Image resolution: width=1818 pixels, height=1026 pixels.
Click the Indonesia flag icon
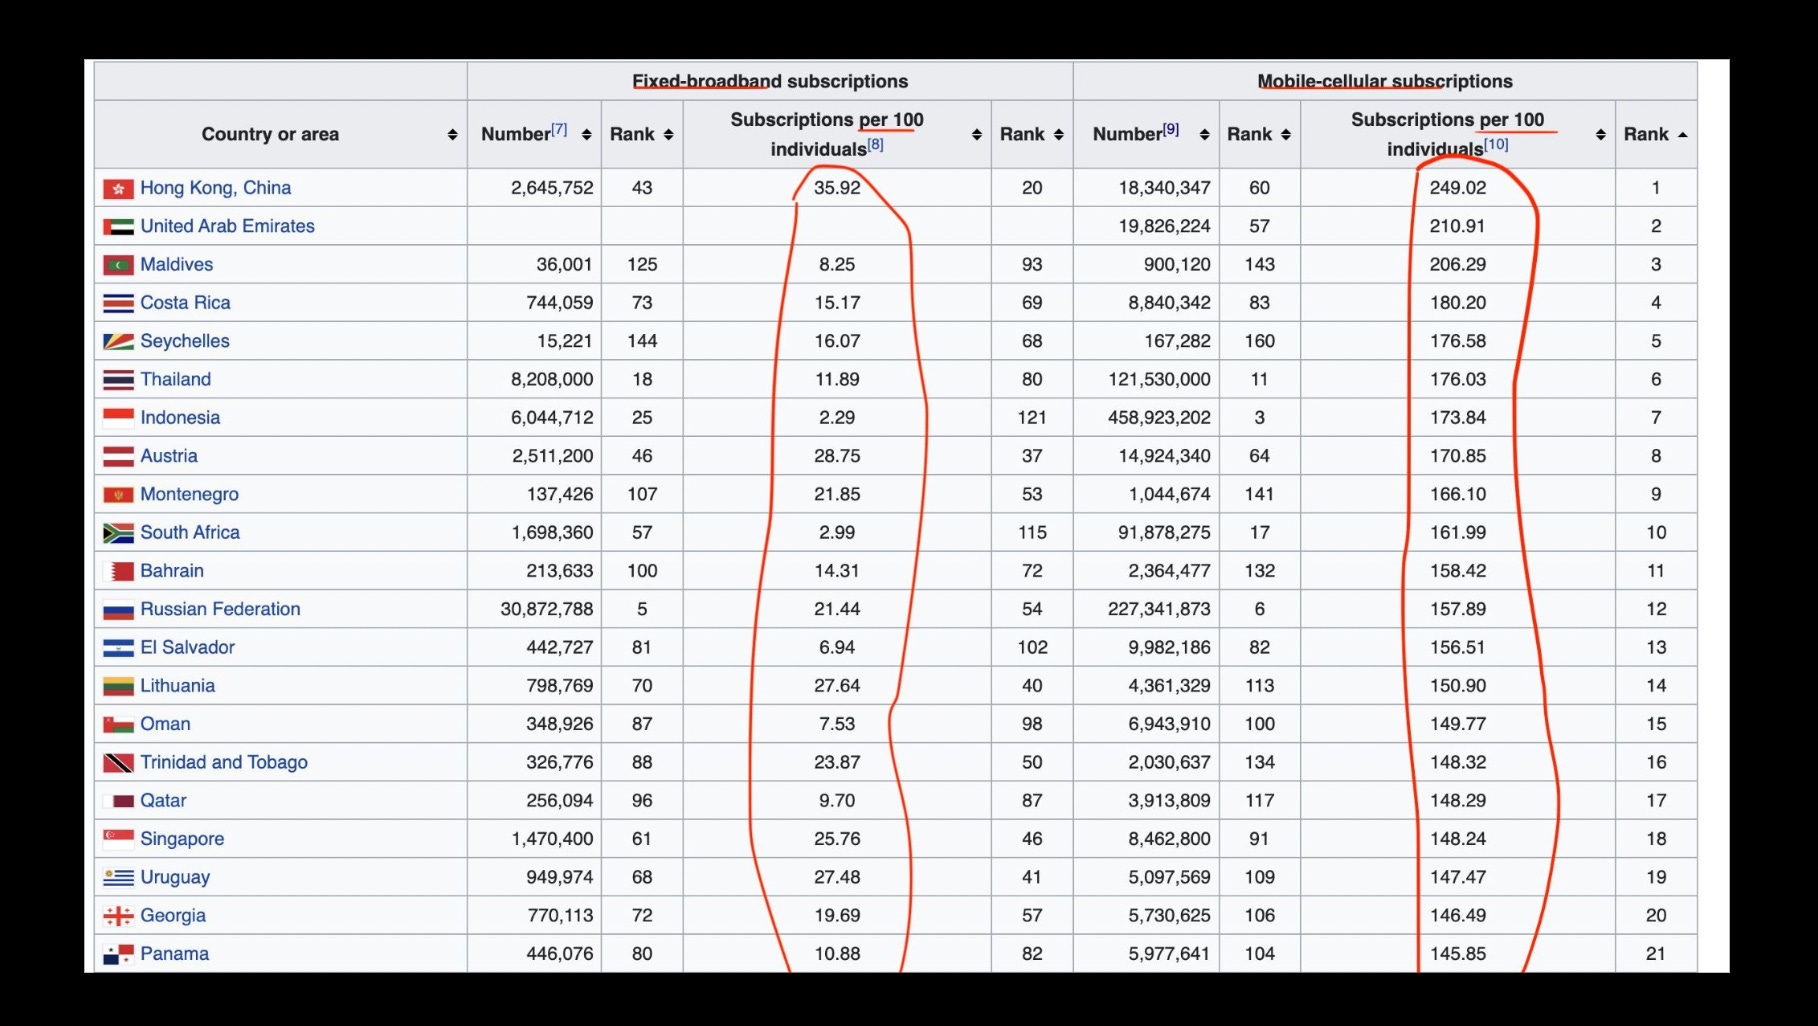coord(118,418)
